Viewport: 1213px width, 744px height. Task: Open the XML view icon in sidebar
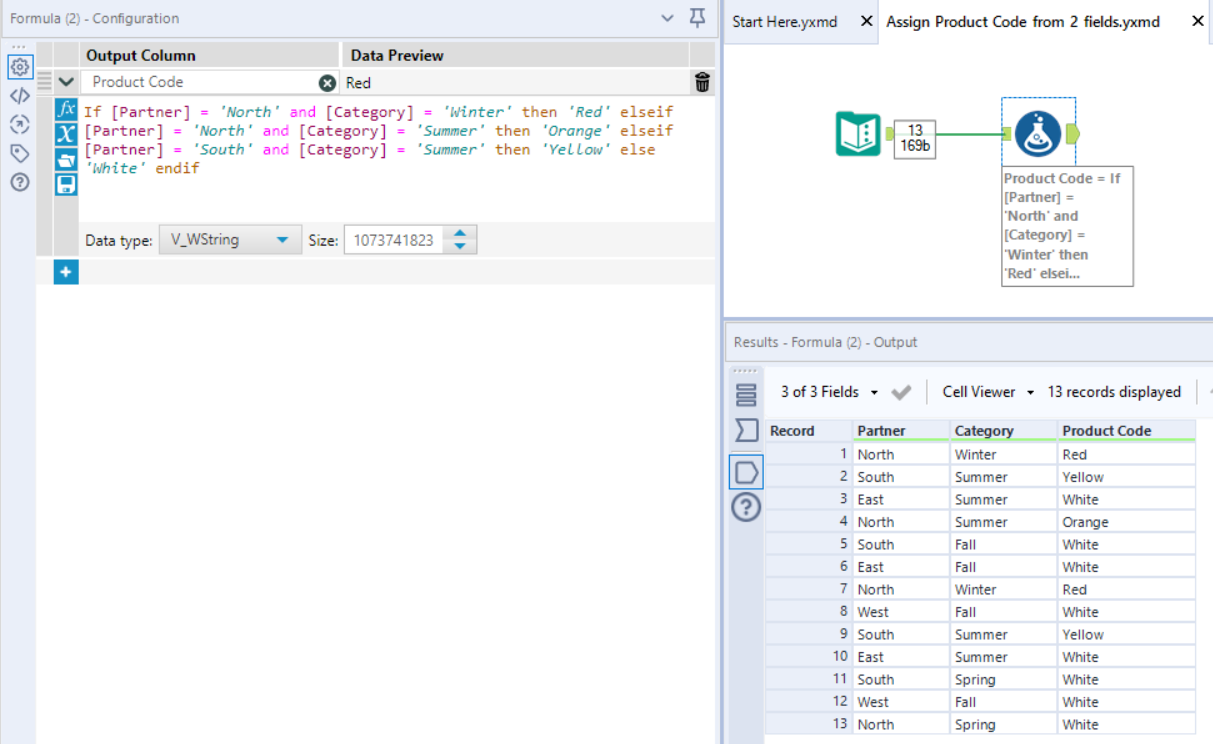point(19,96)
